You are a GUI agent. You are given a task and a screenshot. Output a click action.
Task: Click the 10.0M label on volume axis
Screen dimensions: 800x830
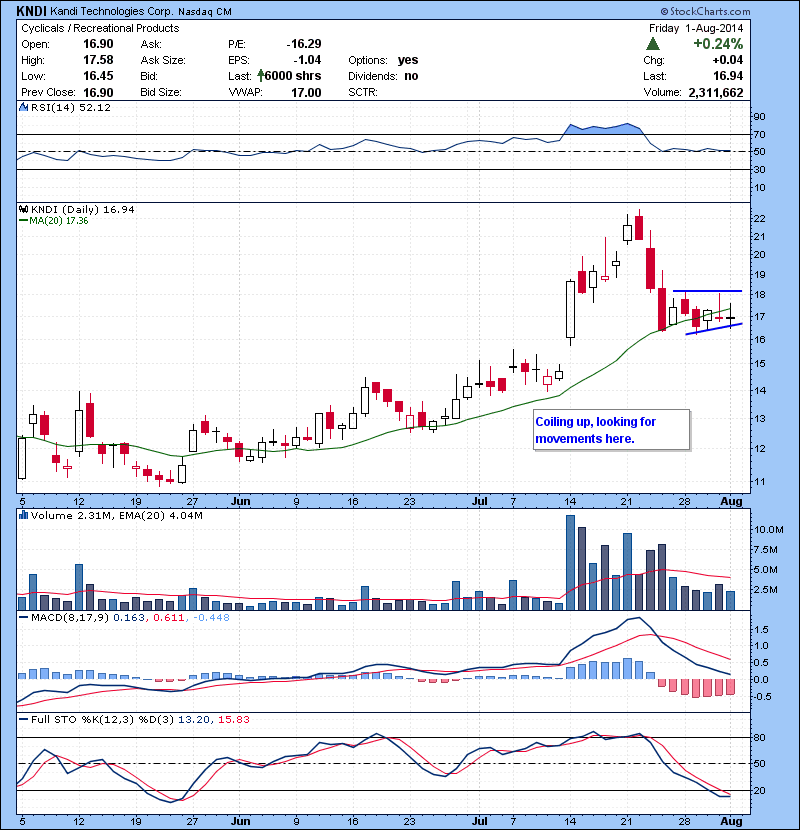(x=769, y=529)
